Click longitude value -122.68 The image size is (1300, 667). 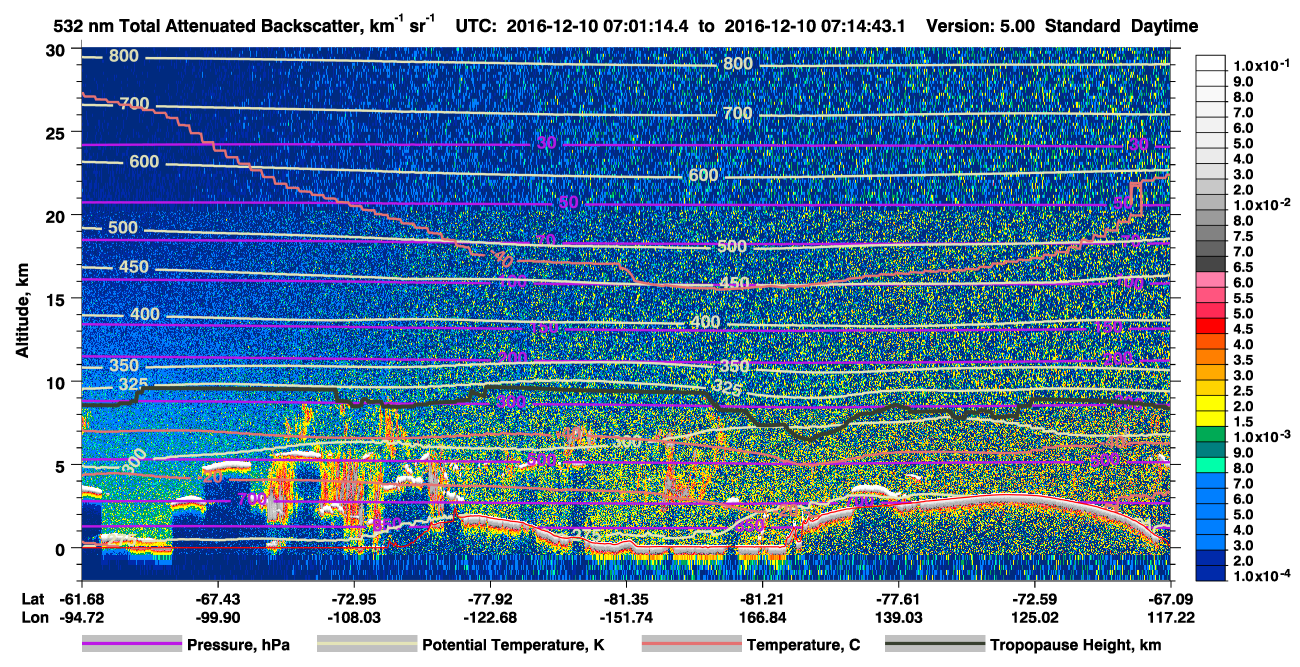(490, 618)
